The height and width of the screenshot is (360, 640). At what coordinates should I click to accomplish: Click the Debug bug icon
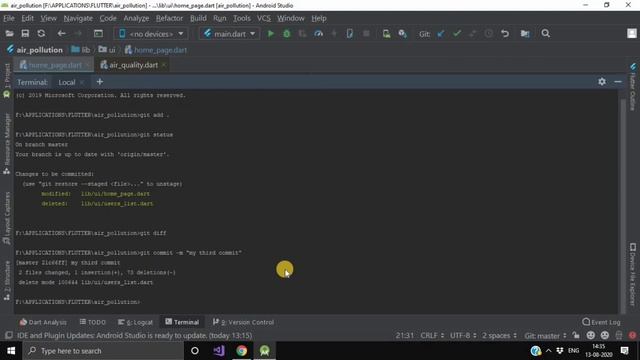click(x=287, y=34)
